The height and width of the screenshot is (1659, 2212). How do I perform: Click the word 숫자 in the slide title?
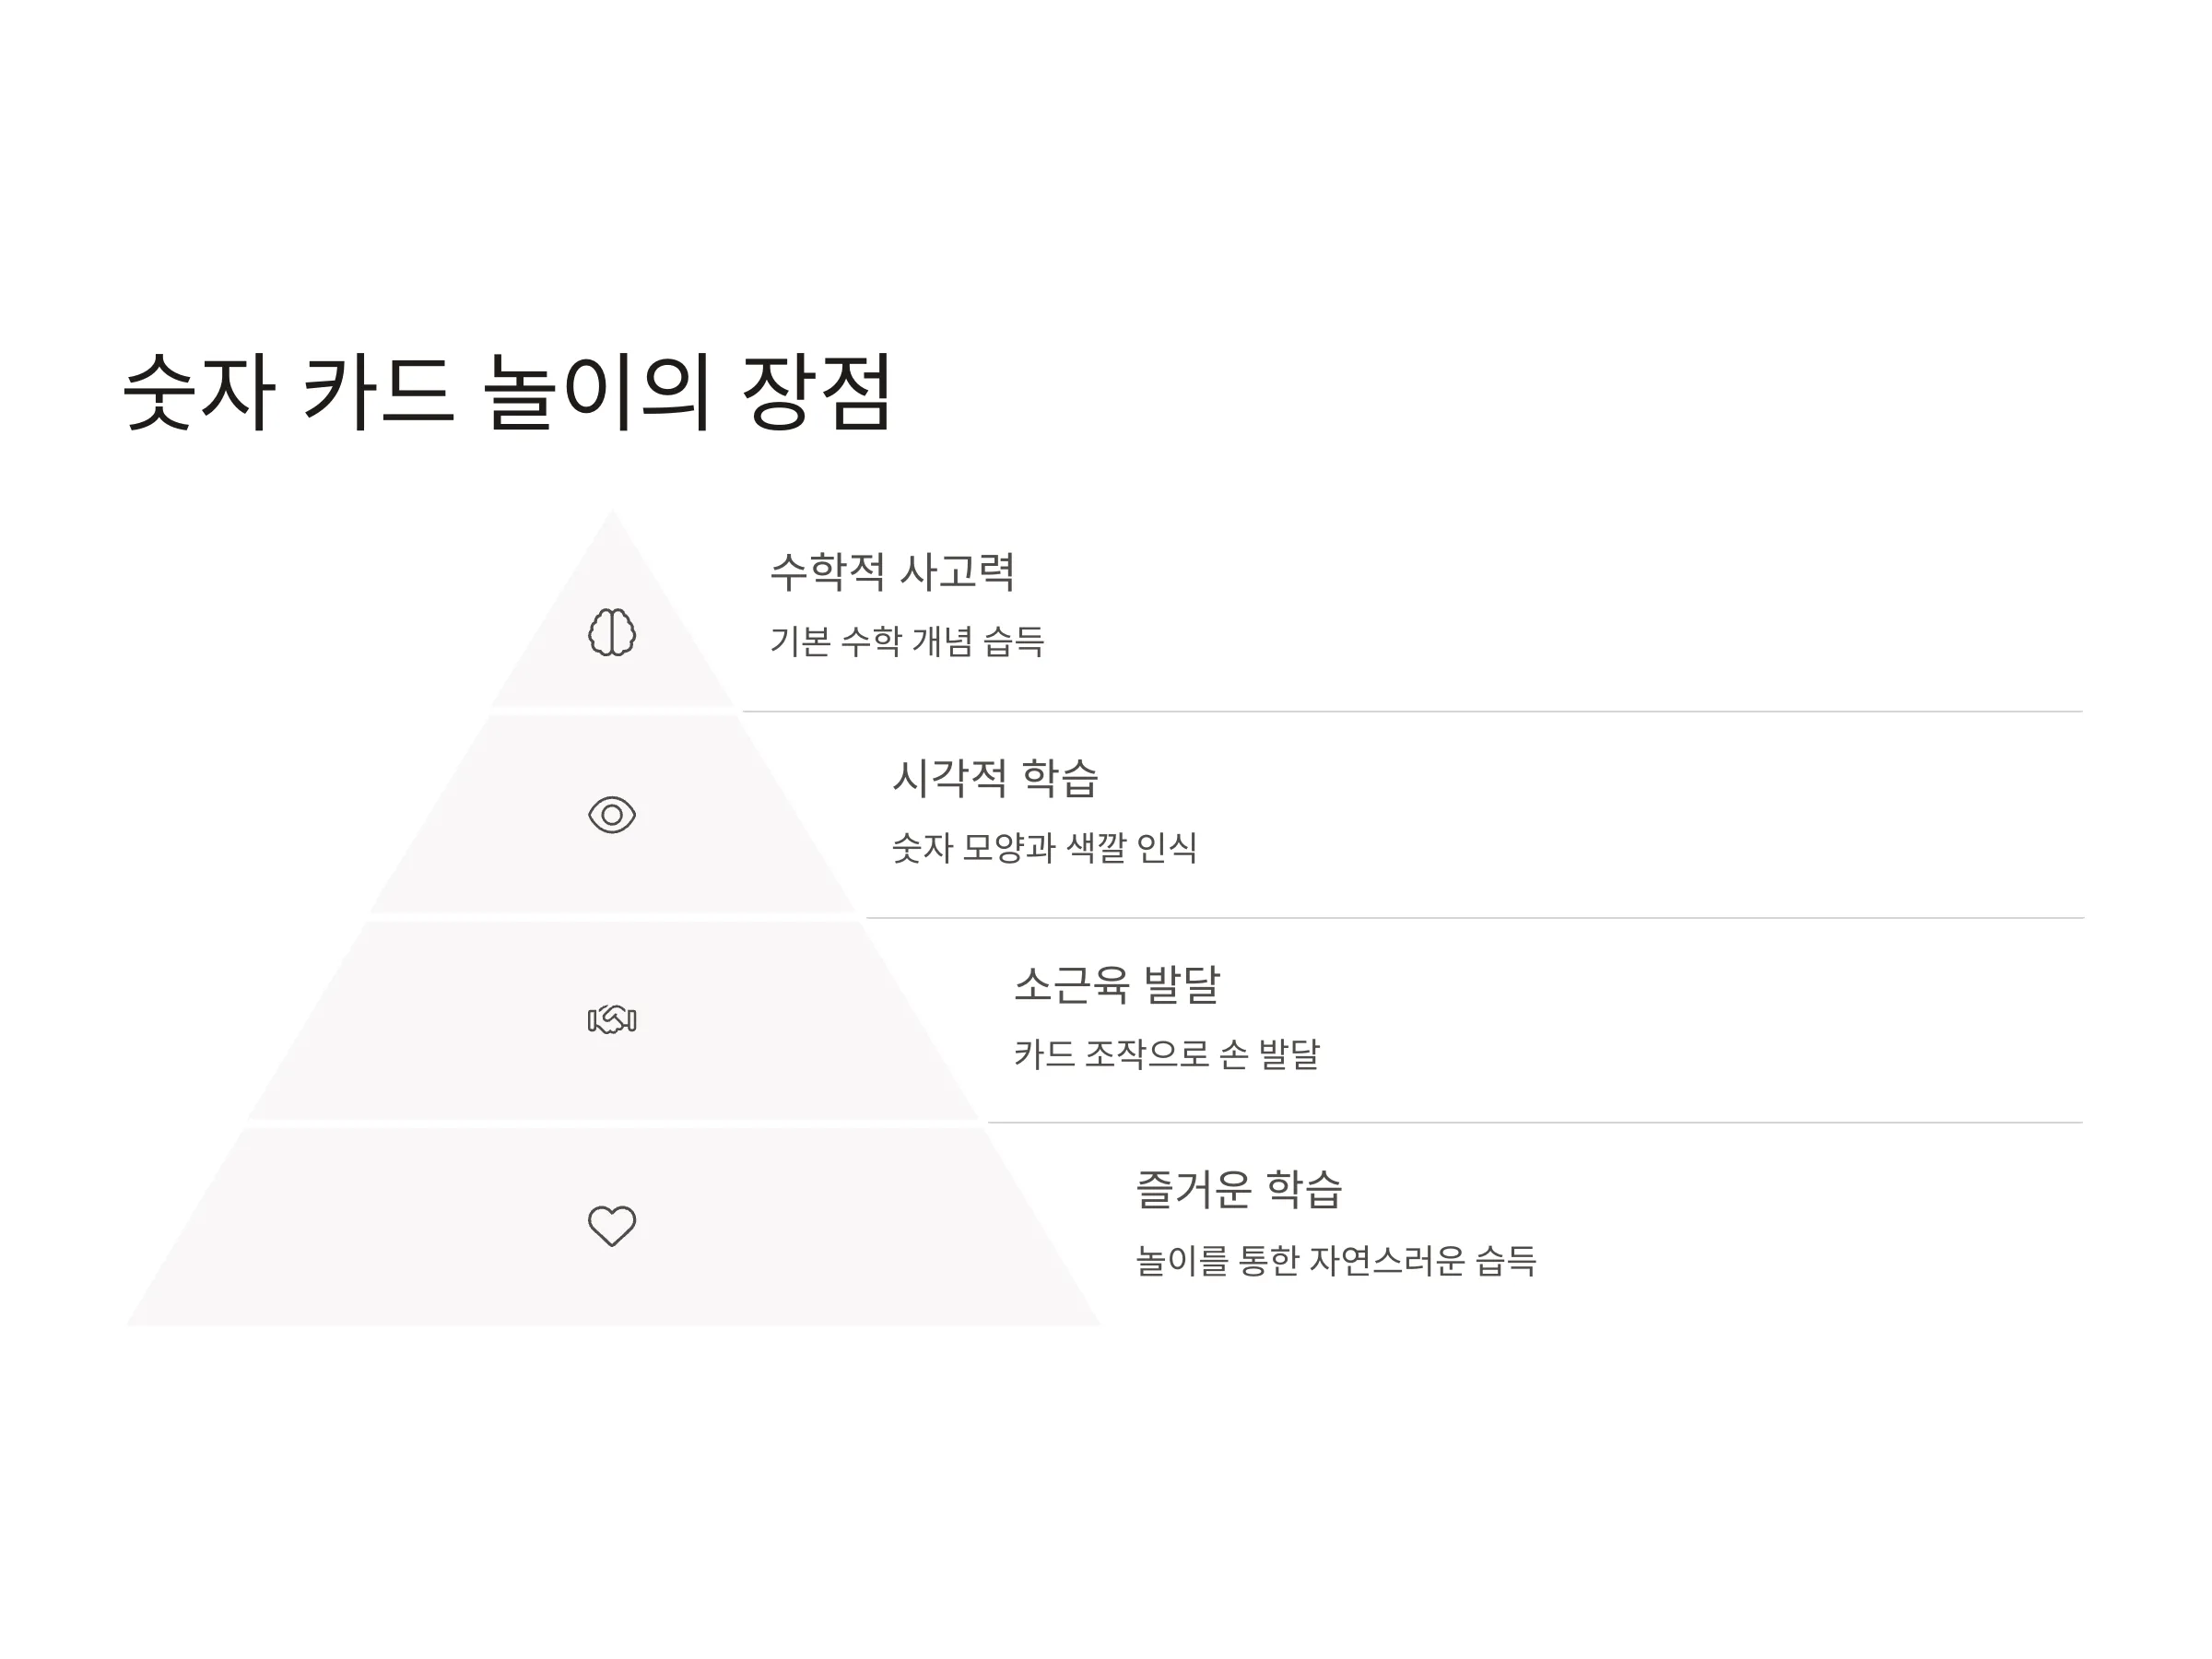tap(198, 391)
